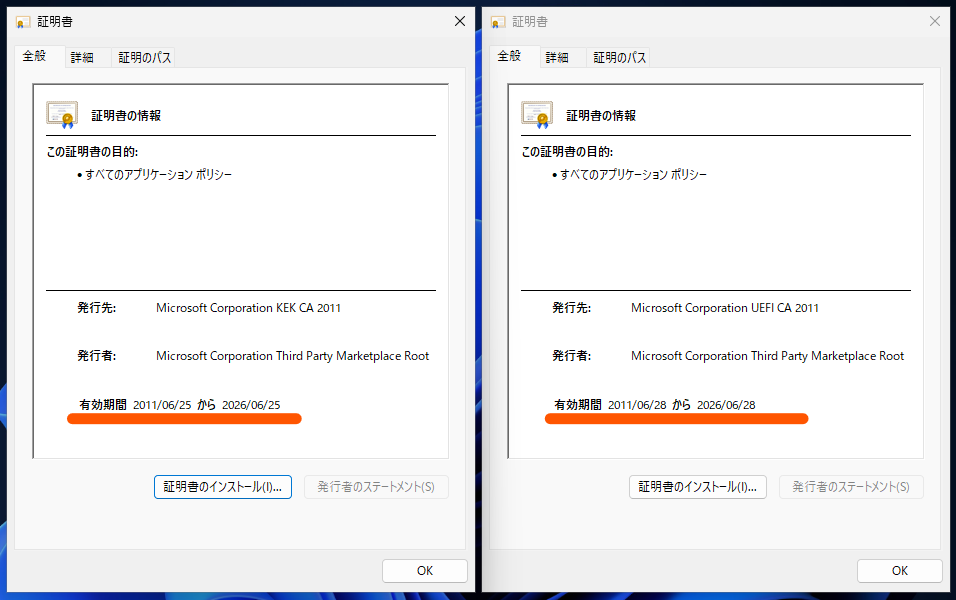Viewport: 956px width, 600px height.
Task: Click the 発行先 label in the left window
Action: [x=96, y=308]
